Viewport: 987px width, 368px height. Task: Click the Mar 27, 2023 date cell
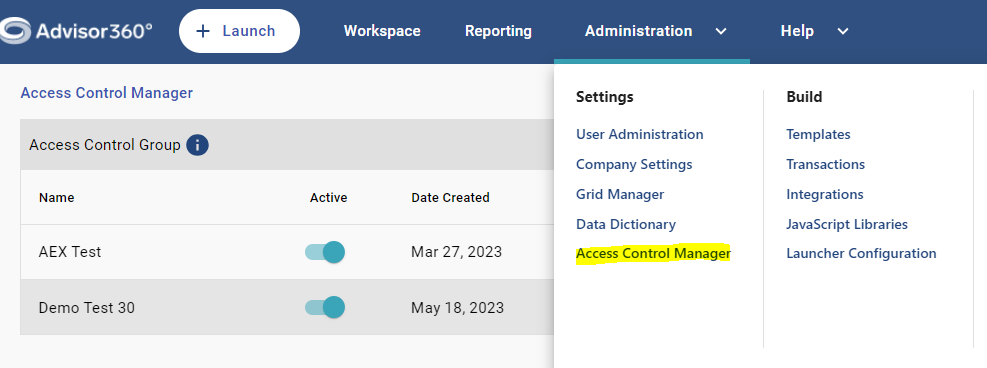pos(456,252)
